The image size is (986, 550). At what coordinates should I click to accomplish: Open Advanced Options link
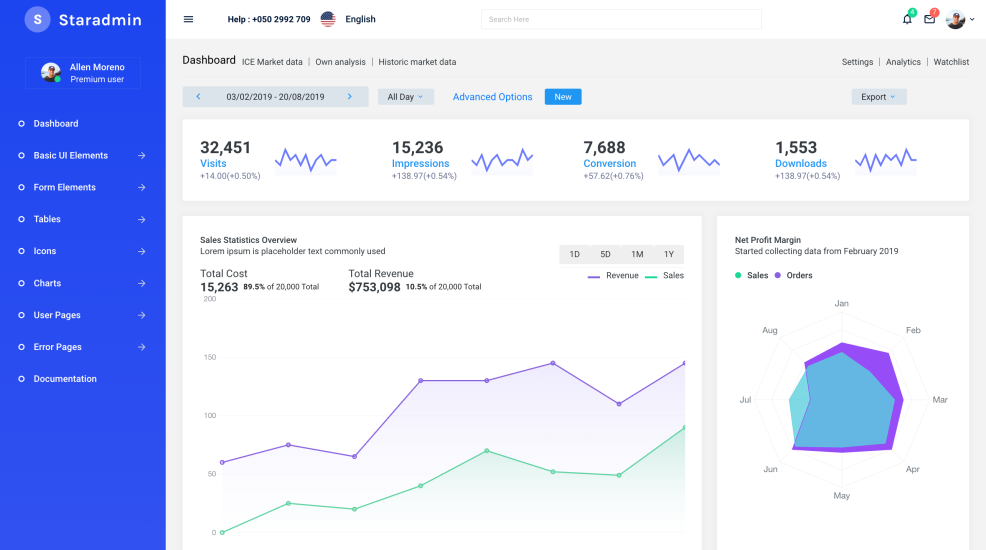pos(492,97)
